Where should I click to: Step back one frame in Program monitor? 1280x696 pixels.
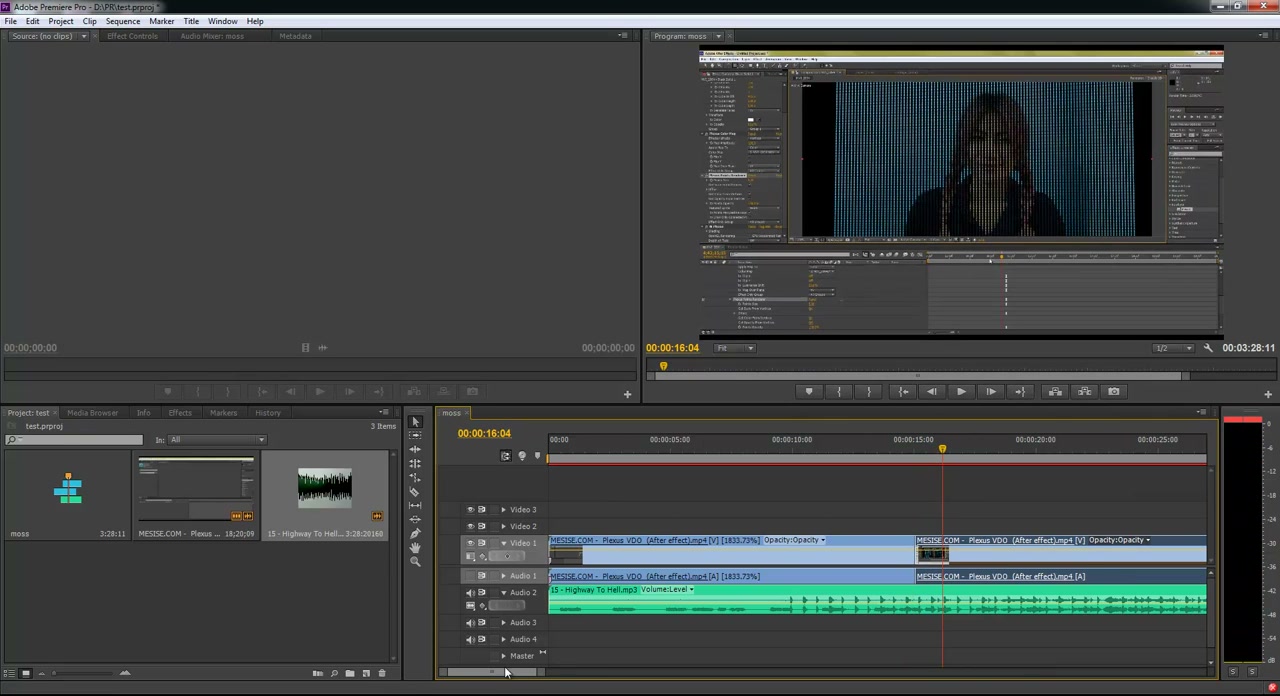[932, 392]
